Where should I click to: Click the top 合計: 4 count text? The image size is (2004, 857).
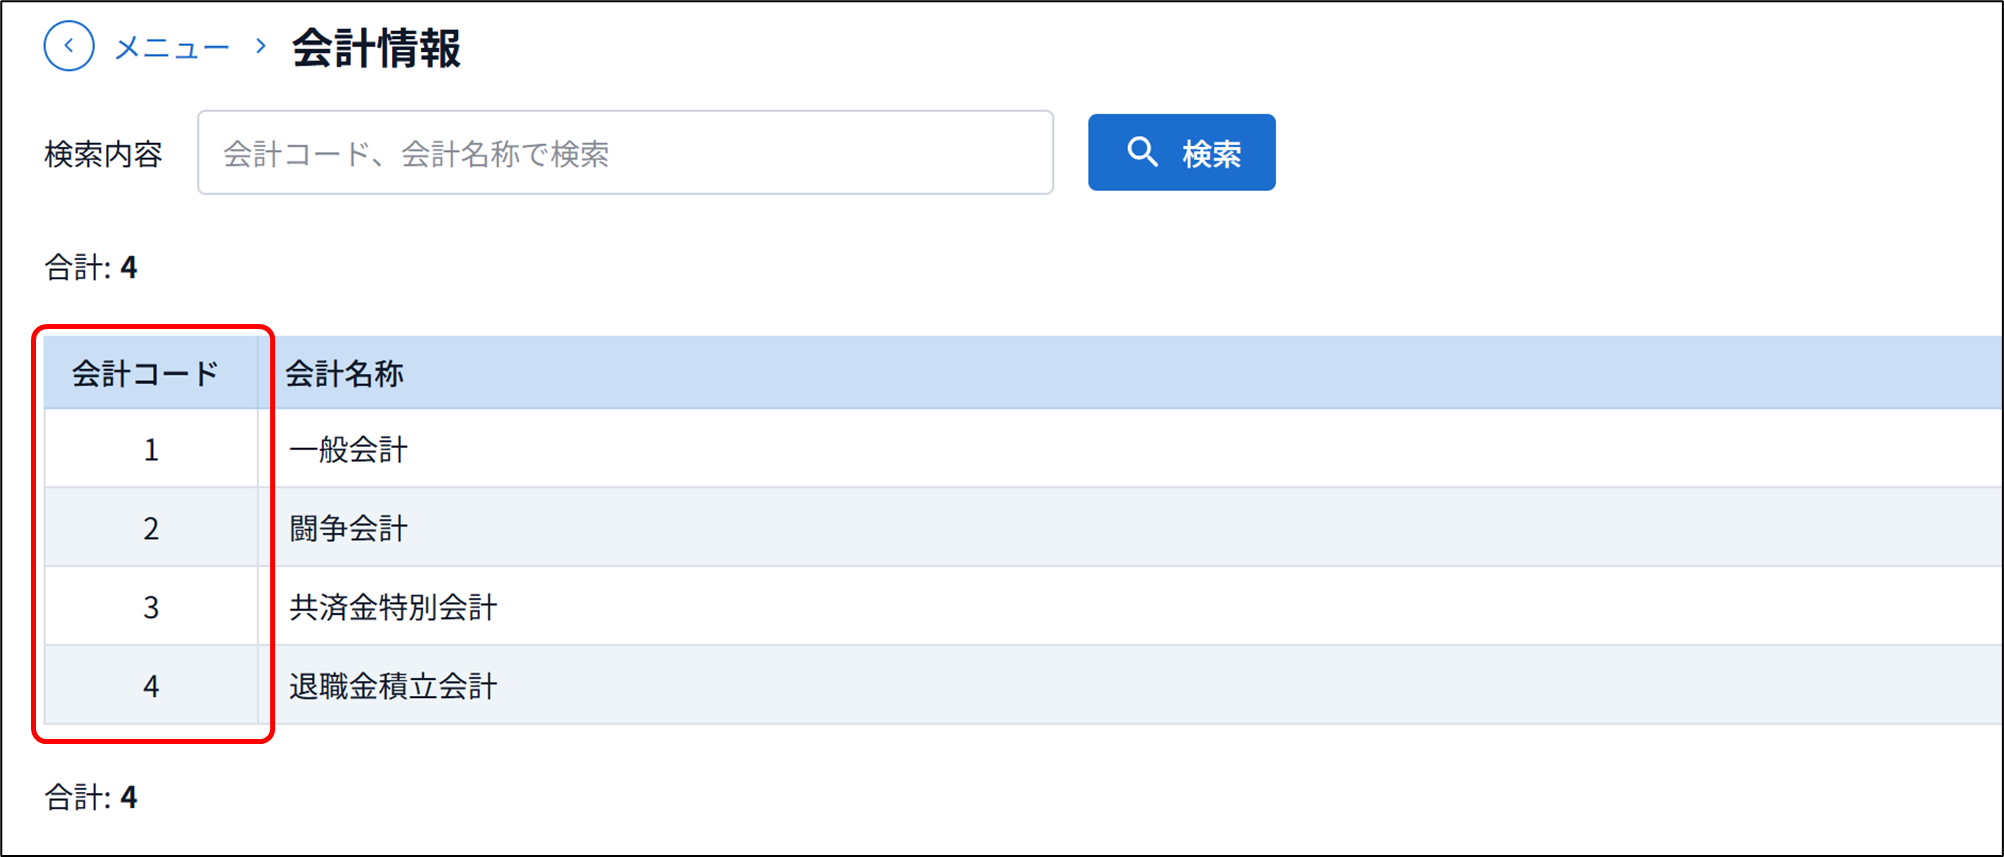click(x=91, y=267)
